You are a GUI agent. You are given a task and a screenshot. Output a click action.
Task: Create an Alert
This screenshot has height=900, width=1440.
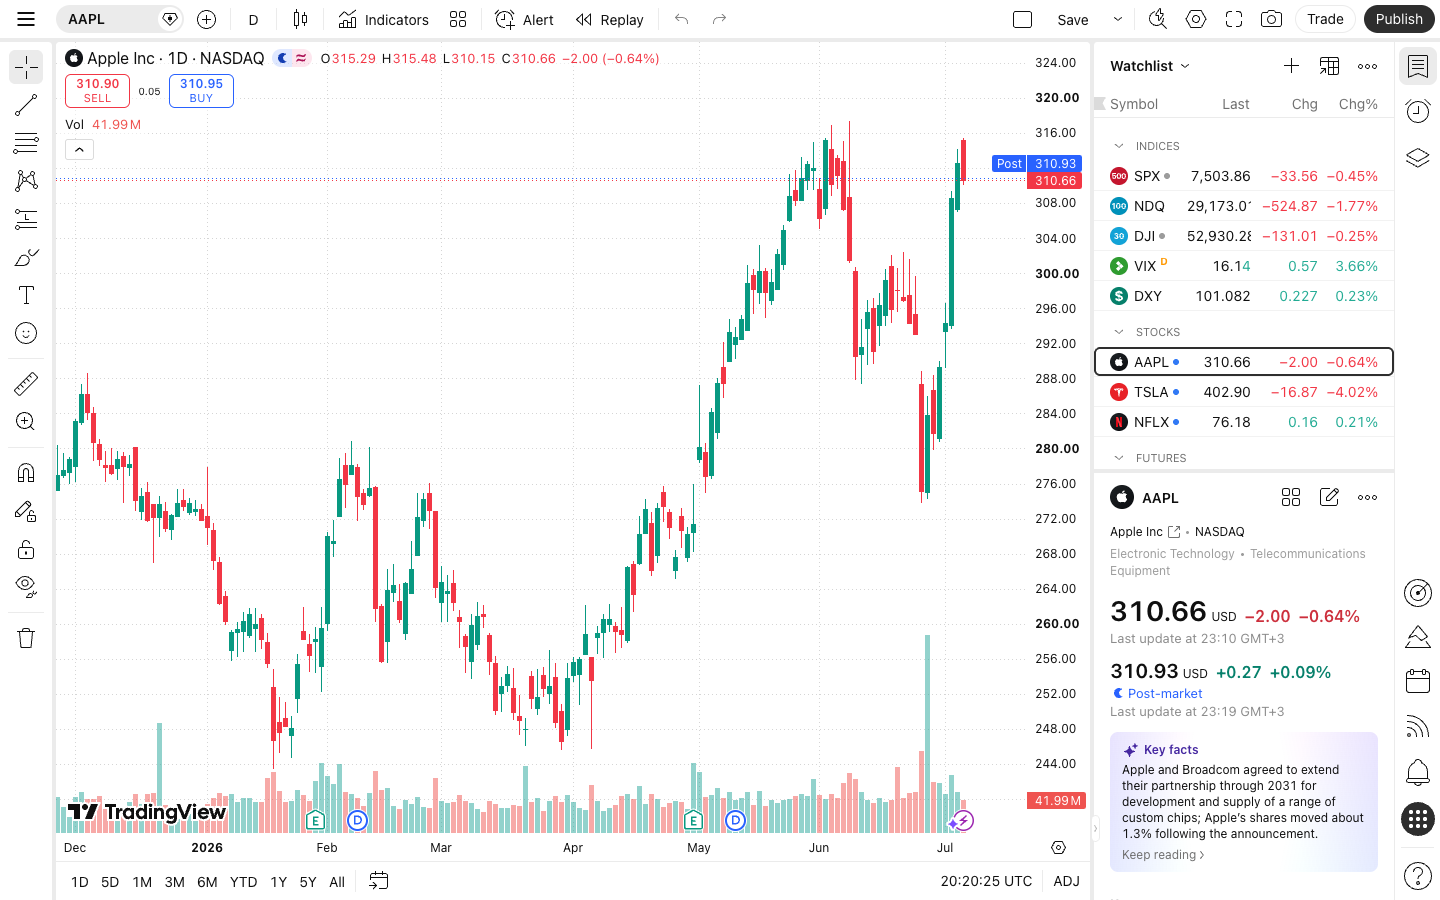click(x=524, y=19)
